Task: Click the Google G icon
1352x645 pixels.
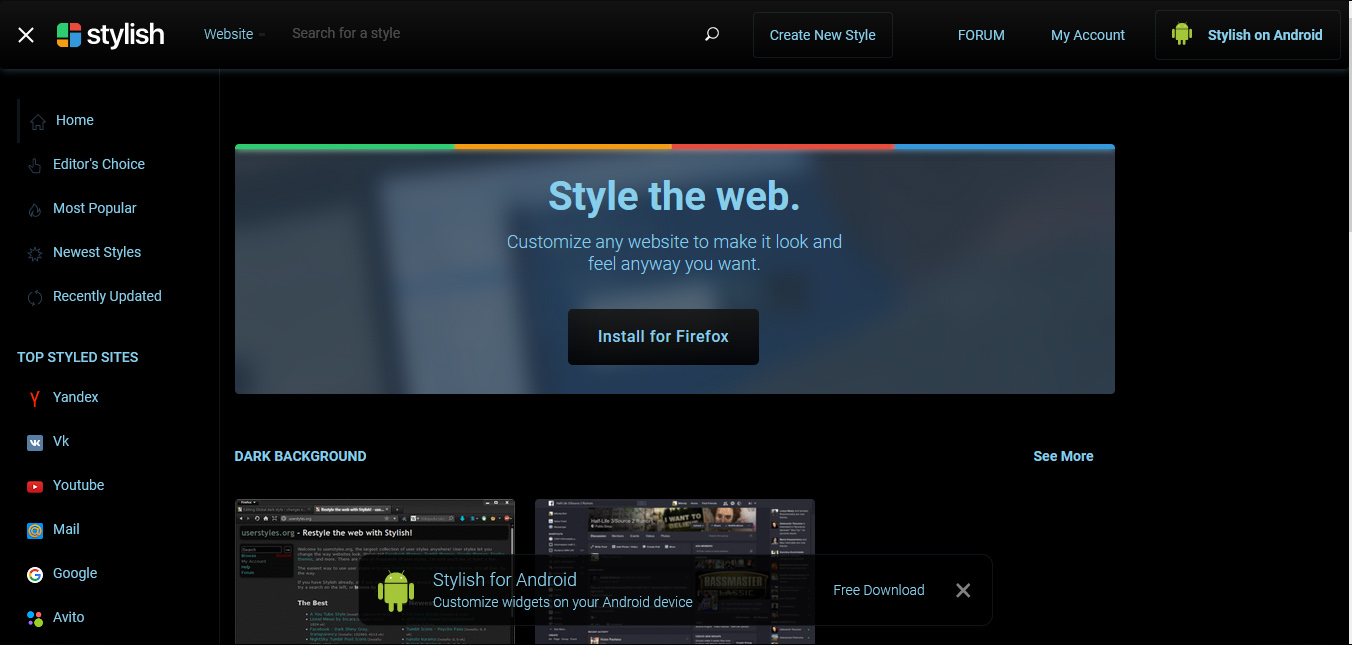Action: 35,575
